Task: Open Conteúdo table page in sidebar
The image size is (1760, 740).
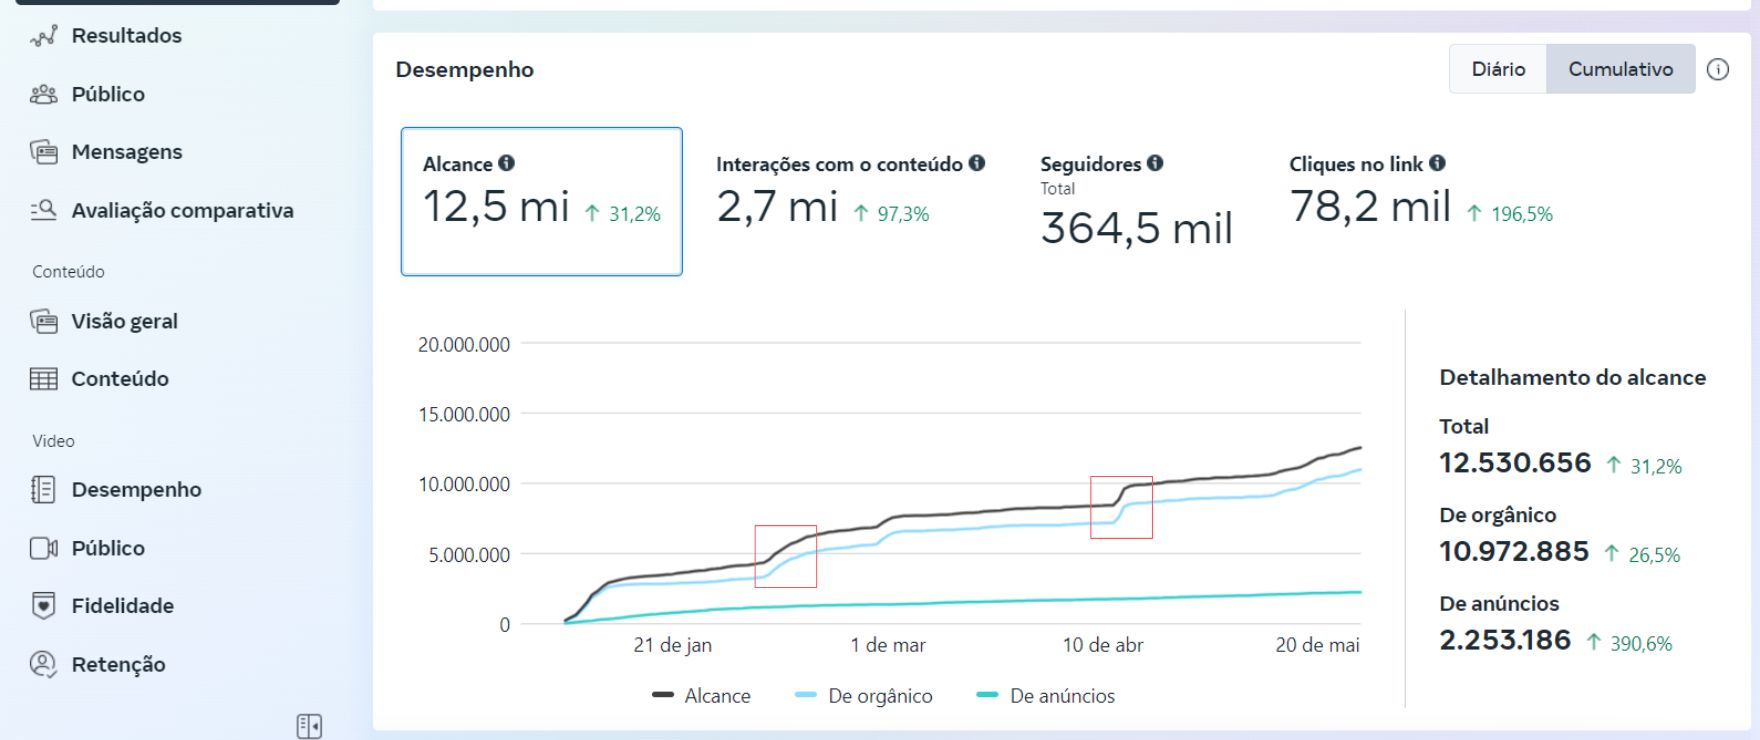Action: pyautogui.click(x=119, y=379)
